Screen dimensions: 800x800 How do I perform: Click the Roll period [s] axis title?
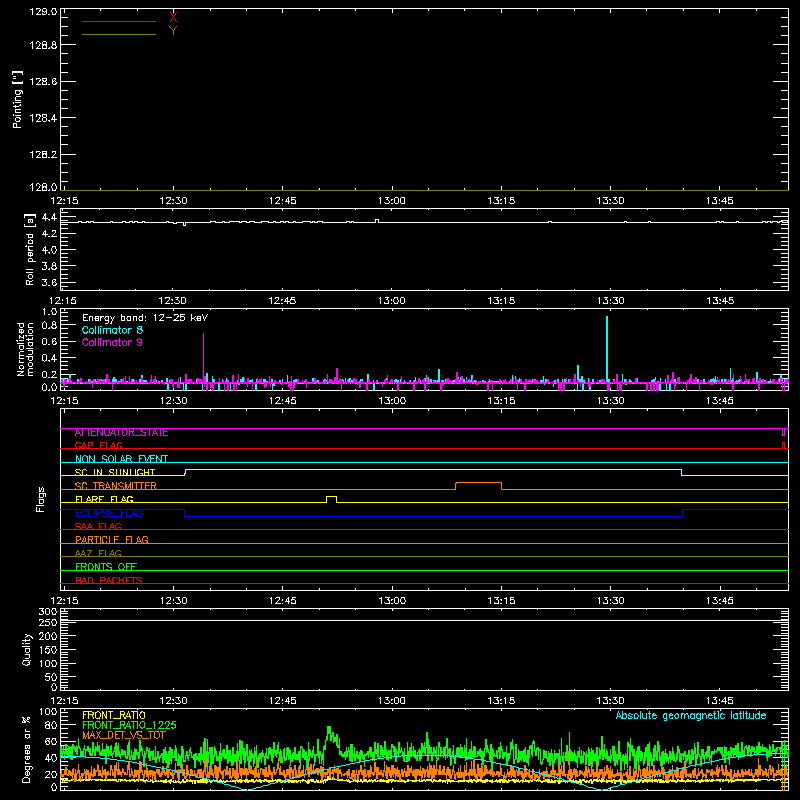29,249
